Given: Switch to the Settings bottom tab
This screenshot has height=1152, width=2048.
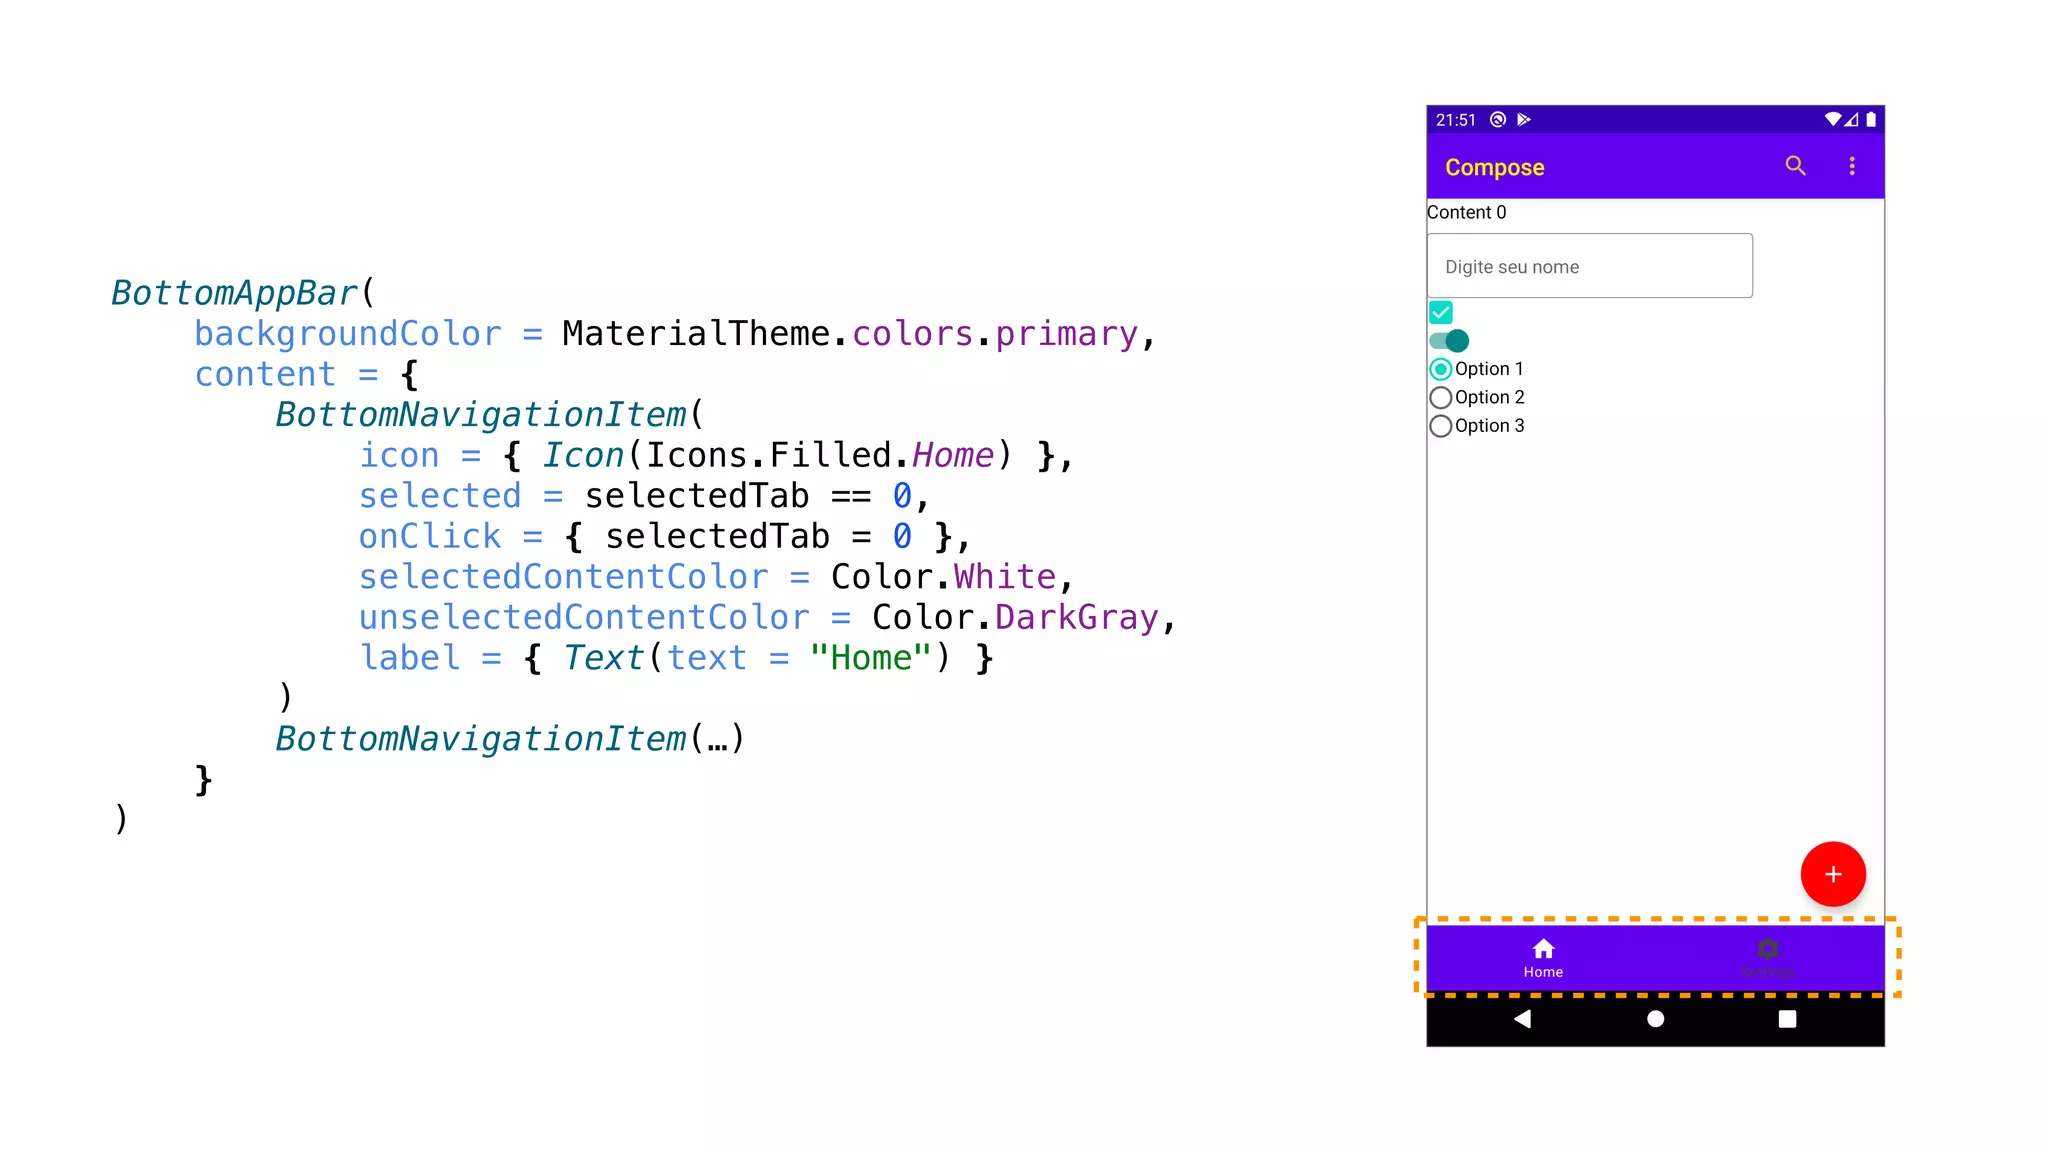Looking at the screenshot, I should pos(1767,958).
